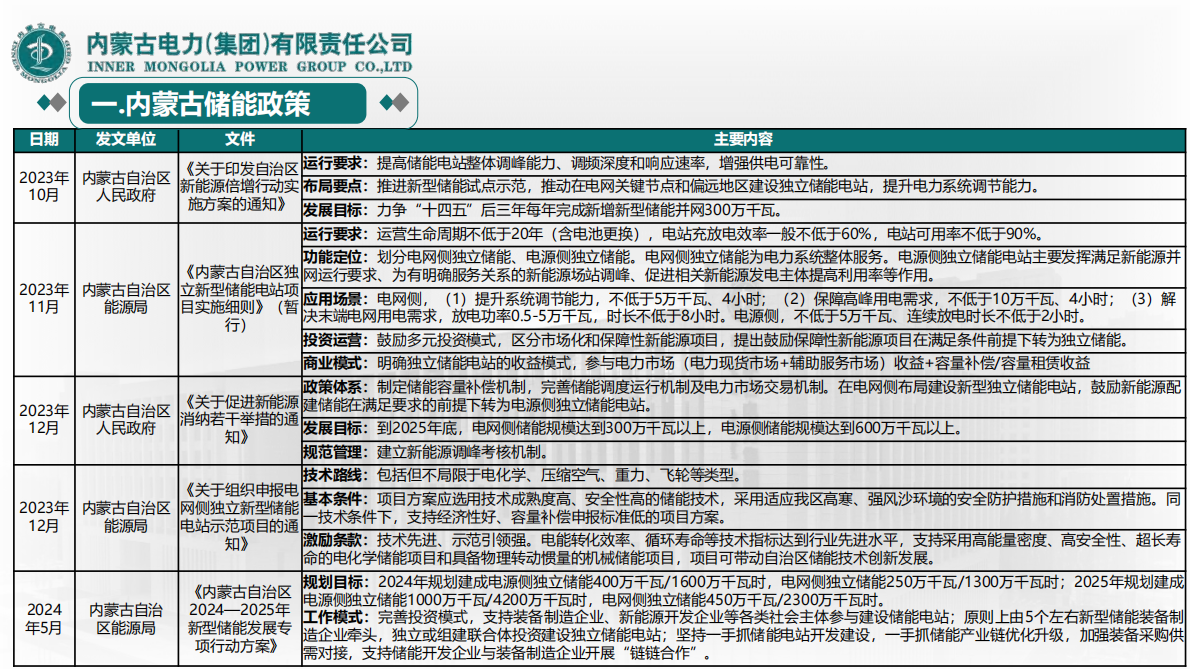Open 《关于印发自治区新能源倍增行动实施方案的通知》
1190x669 pixels.
tap(238, 187)
